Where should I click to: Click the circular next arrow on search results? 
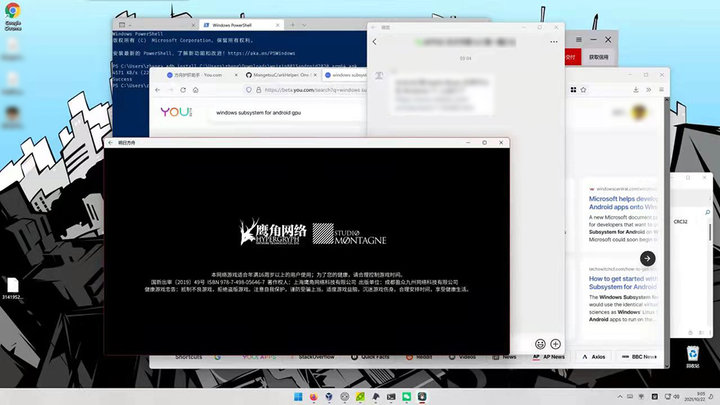pyautogui.click(x=648, y=258)
